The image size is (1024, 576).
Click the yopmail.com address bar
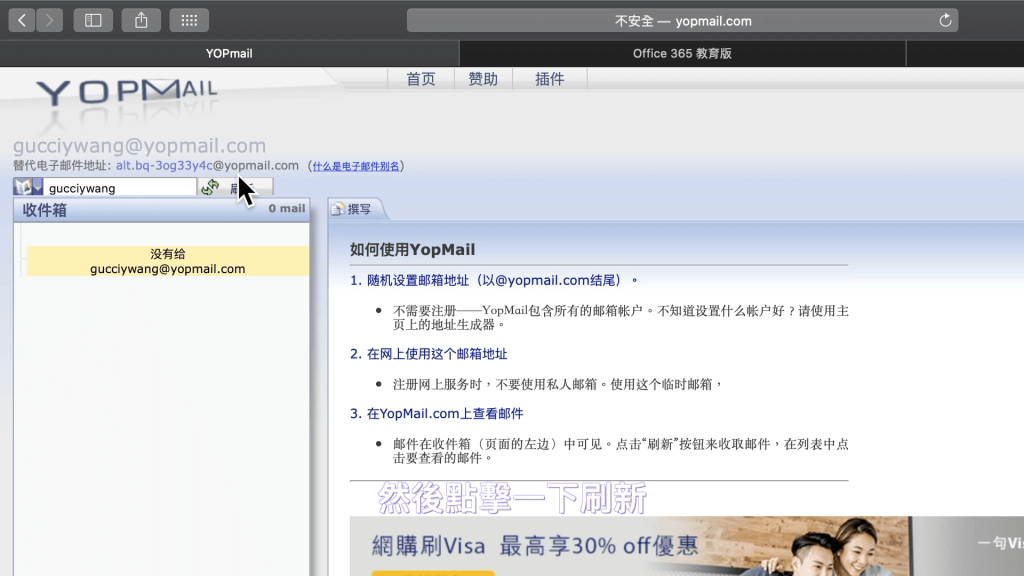(x=682, y=21)
